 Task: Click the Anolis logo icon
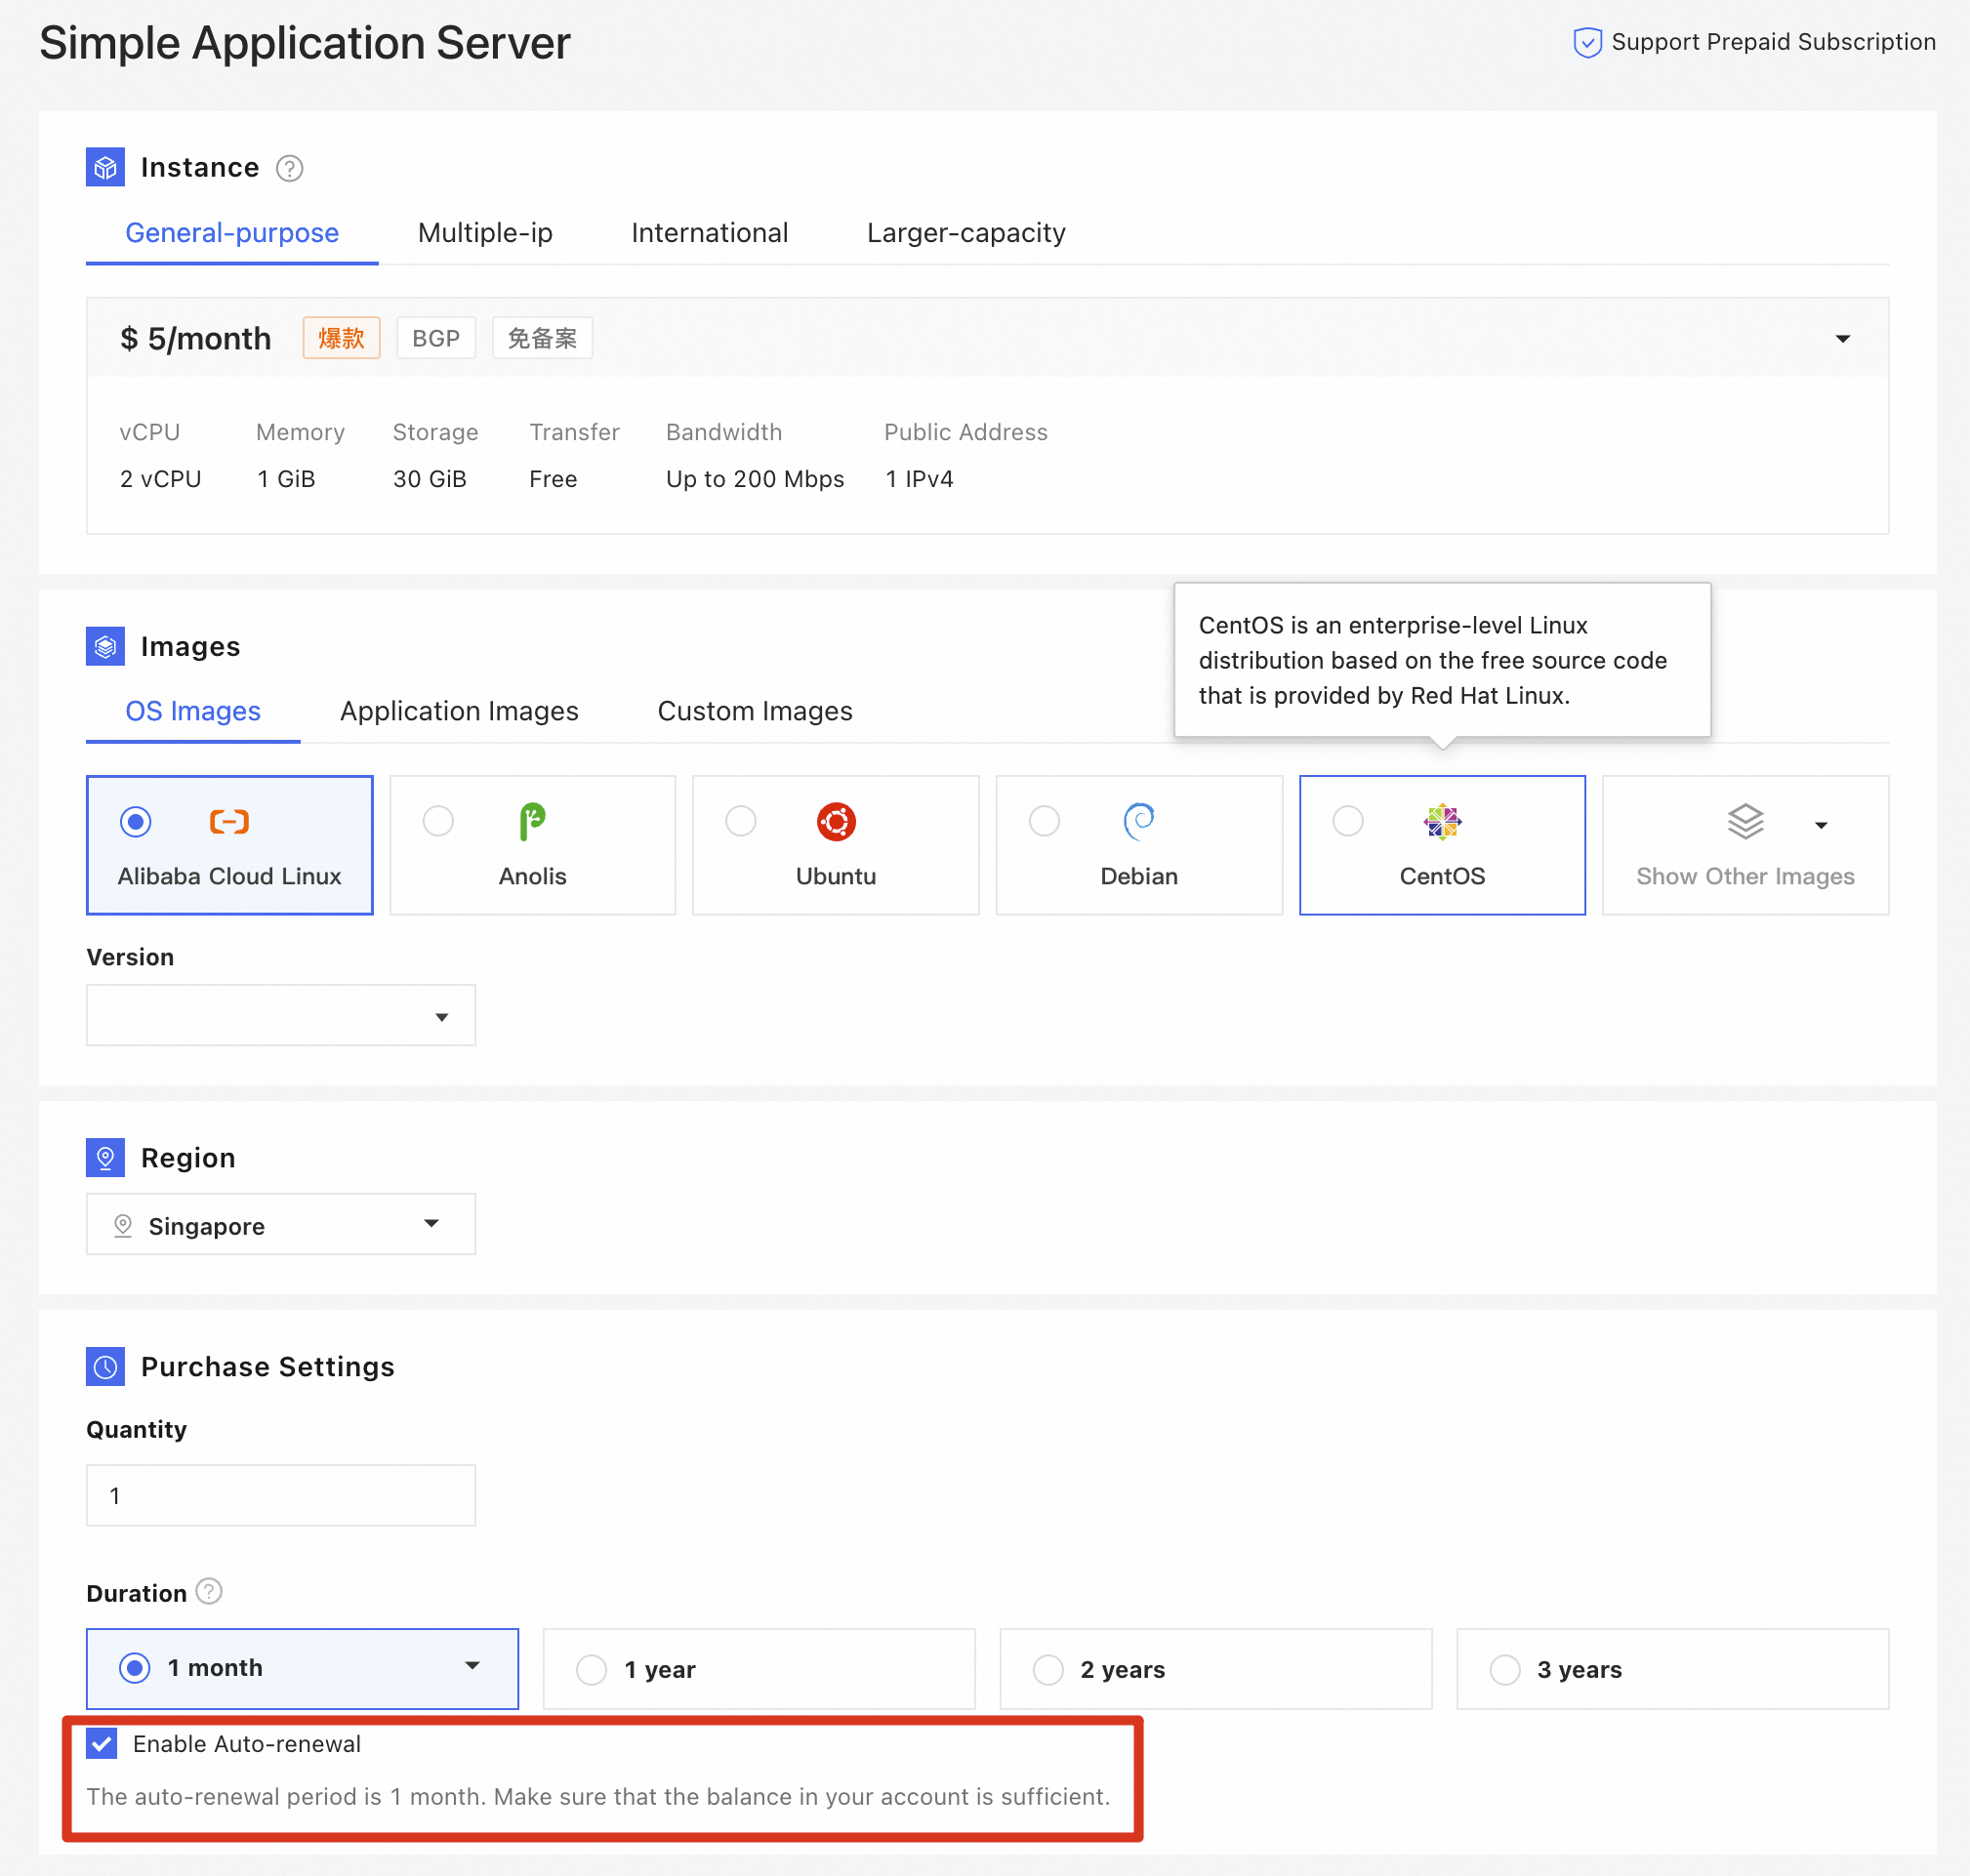(532, 821)
